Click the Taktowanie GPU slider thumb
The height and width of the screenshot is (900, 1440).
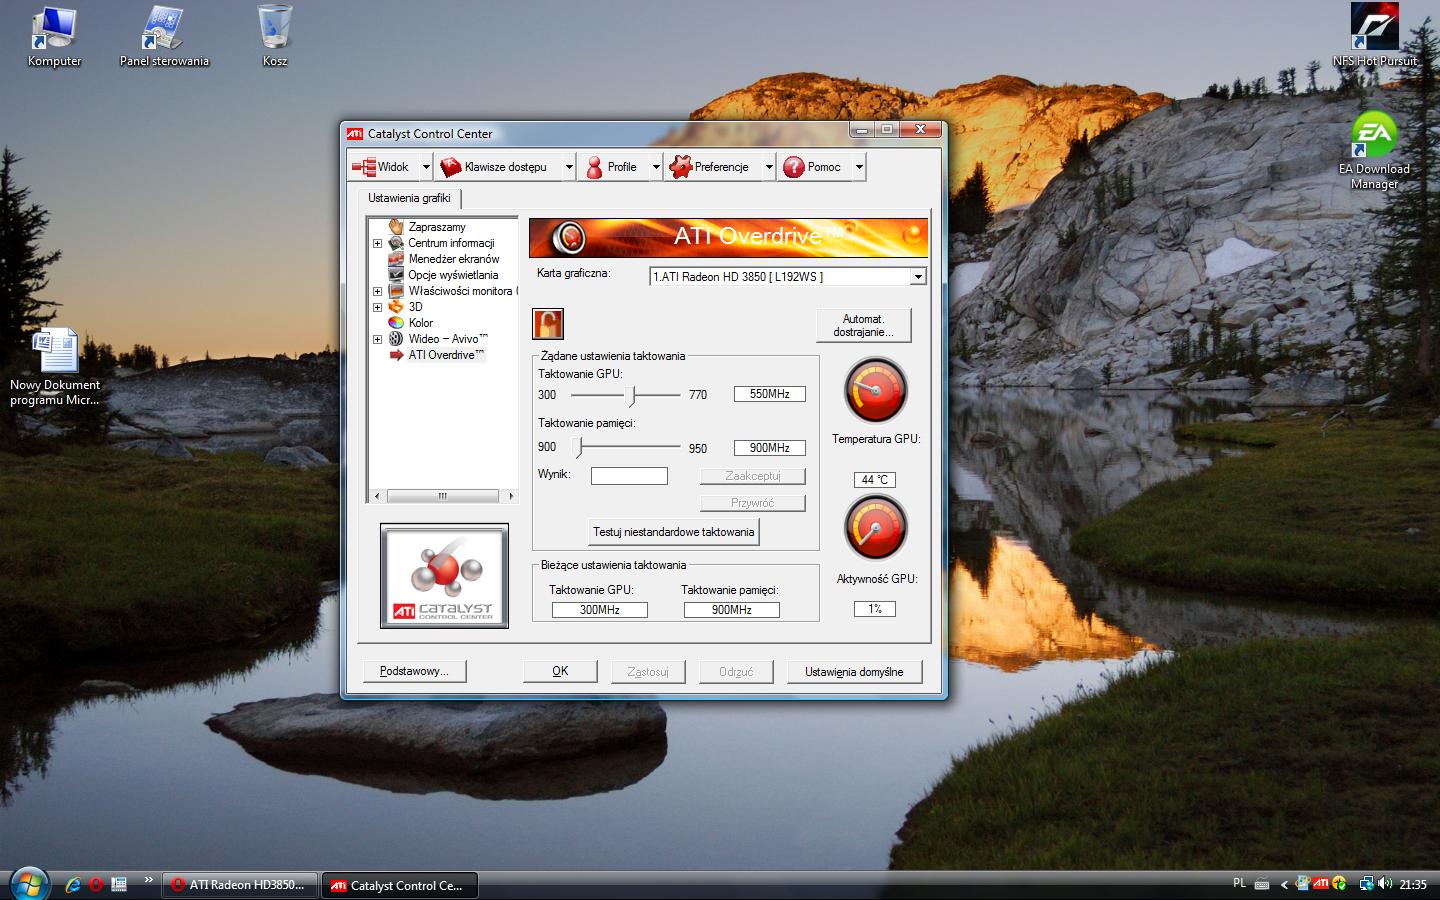[x=631, y=395]
